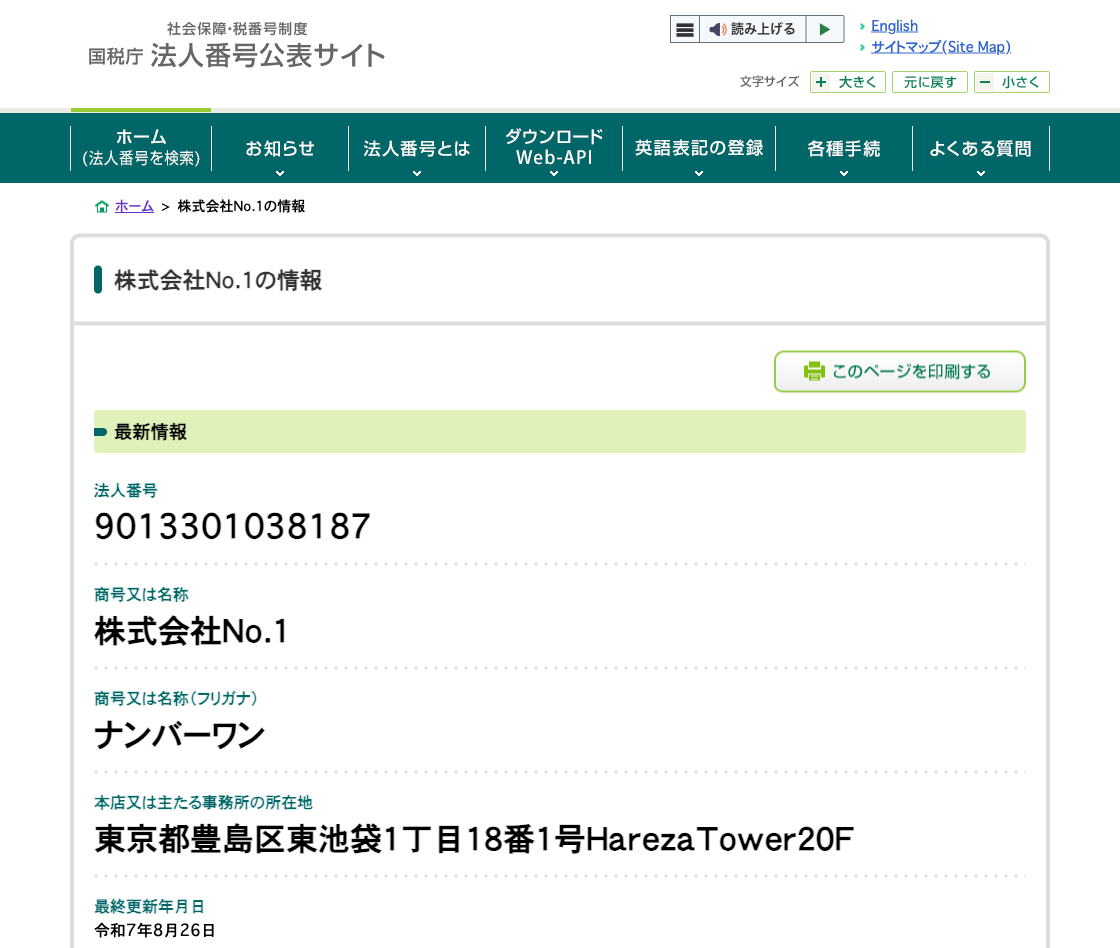1120x948 pixels.
Task: Open the read-aloud hamburger menu icon
Action: pyautogui.click(x=684, y=29)
